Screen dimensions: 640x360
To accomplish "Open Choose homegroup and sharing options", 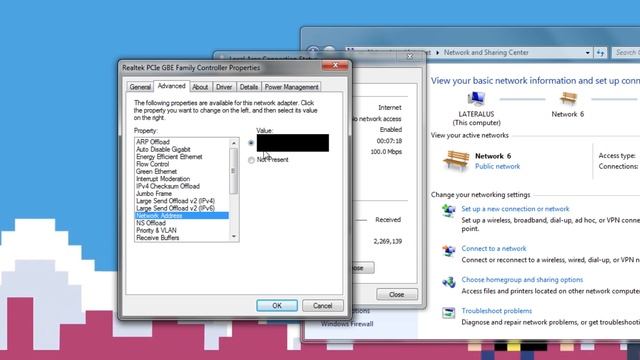I will click(522, 280).
